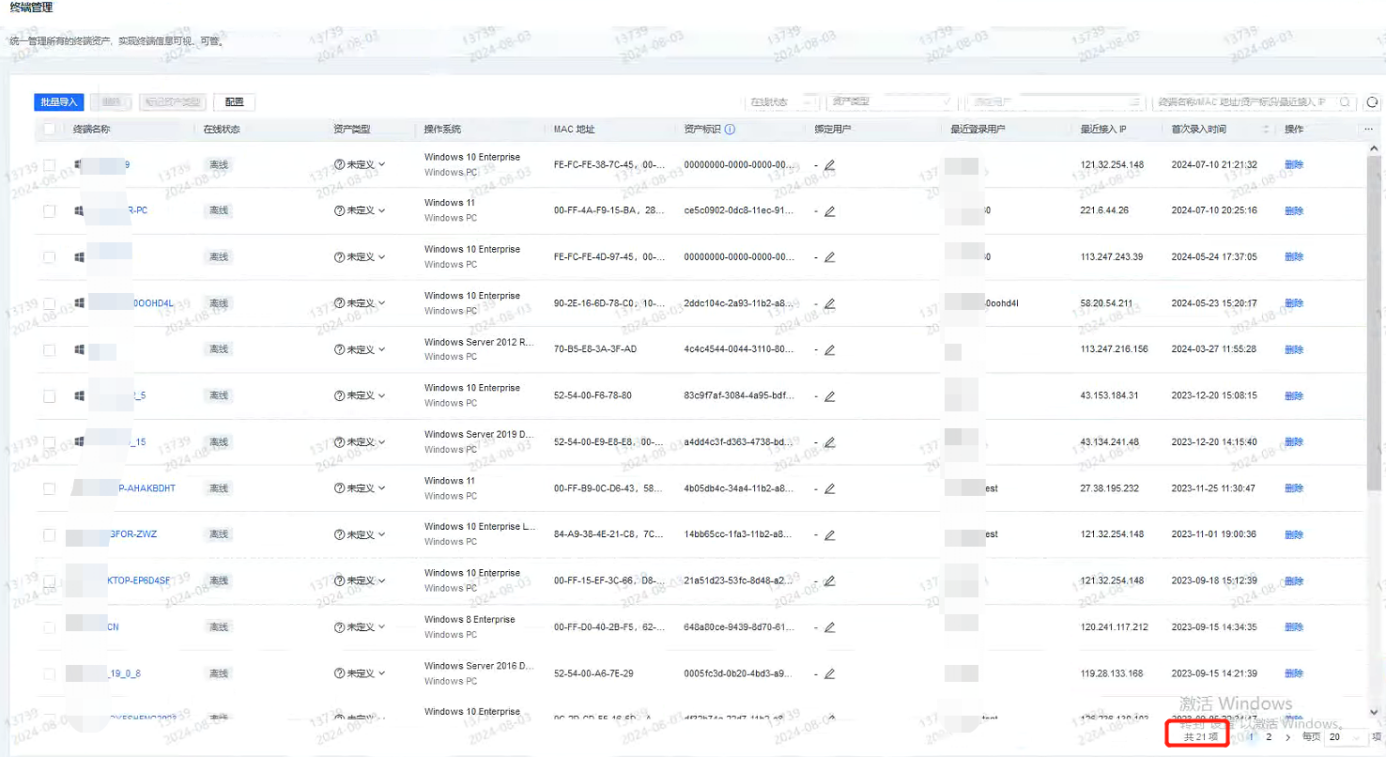Image resolution: width=1386 pixels, height=757 pixels.
Task: Click question icon of 未定义 in 119.28.133.168 row
Action: click(x=339, y=673)
